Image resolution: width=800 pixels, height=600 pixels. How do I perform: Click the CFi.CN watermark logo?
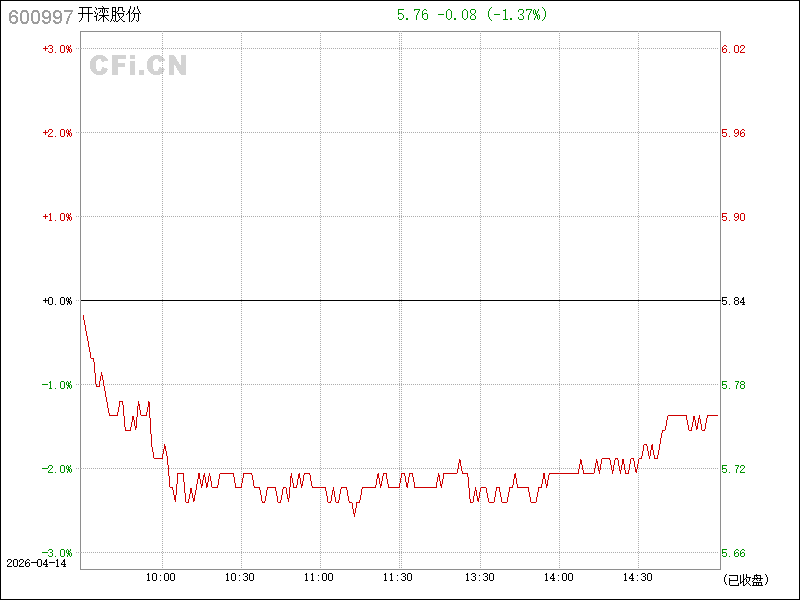coord(138,66)
